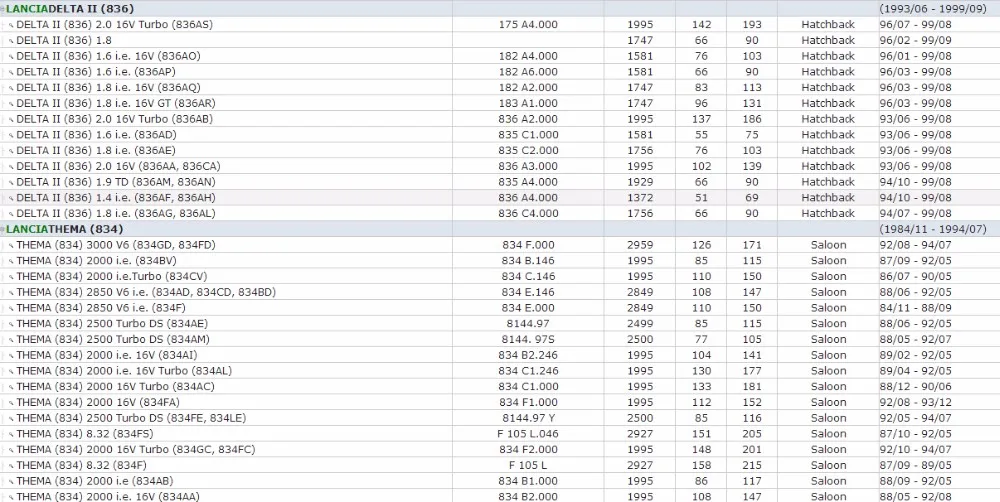This screenshot has height=502, width=1000.
Task: Click Hatchback in the 1.9 TD row
Action: coord(828,182)
